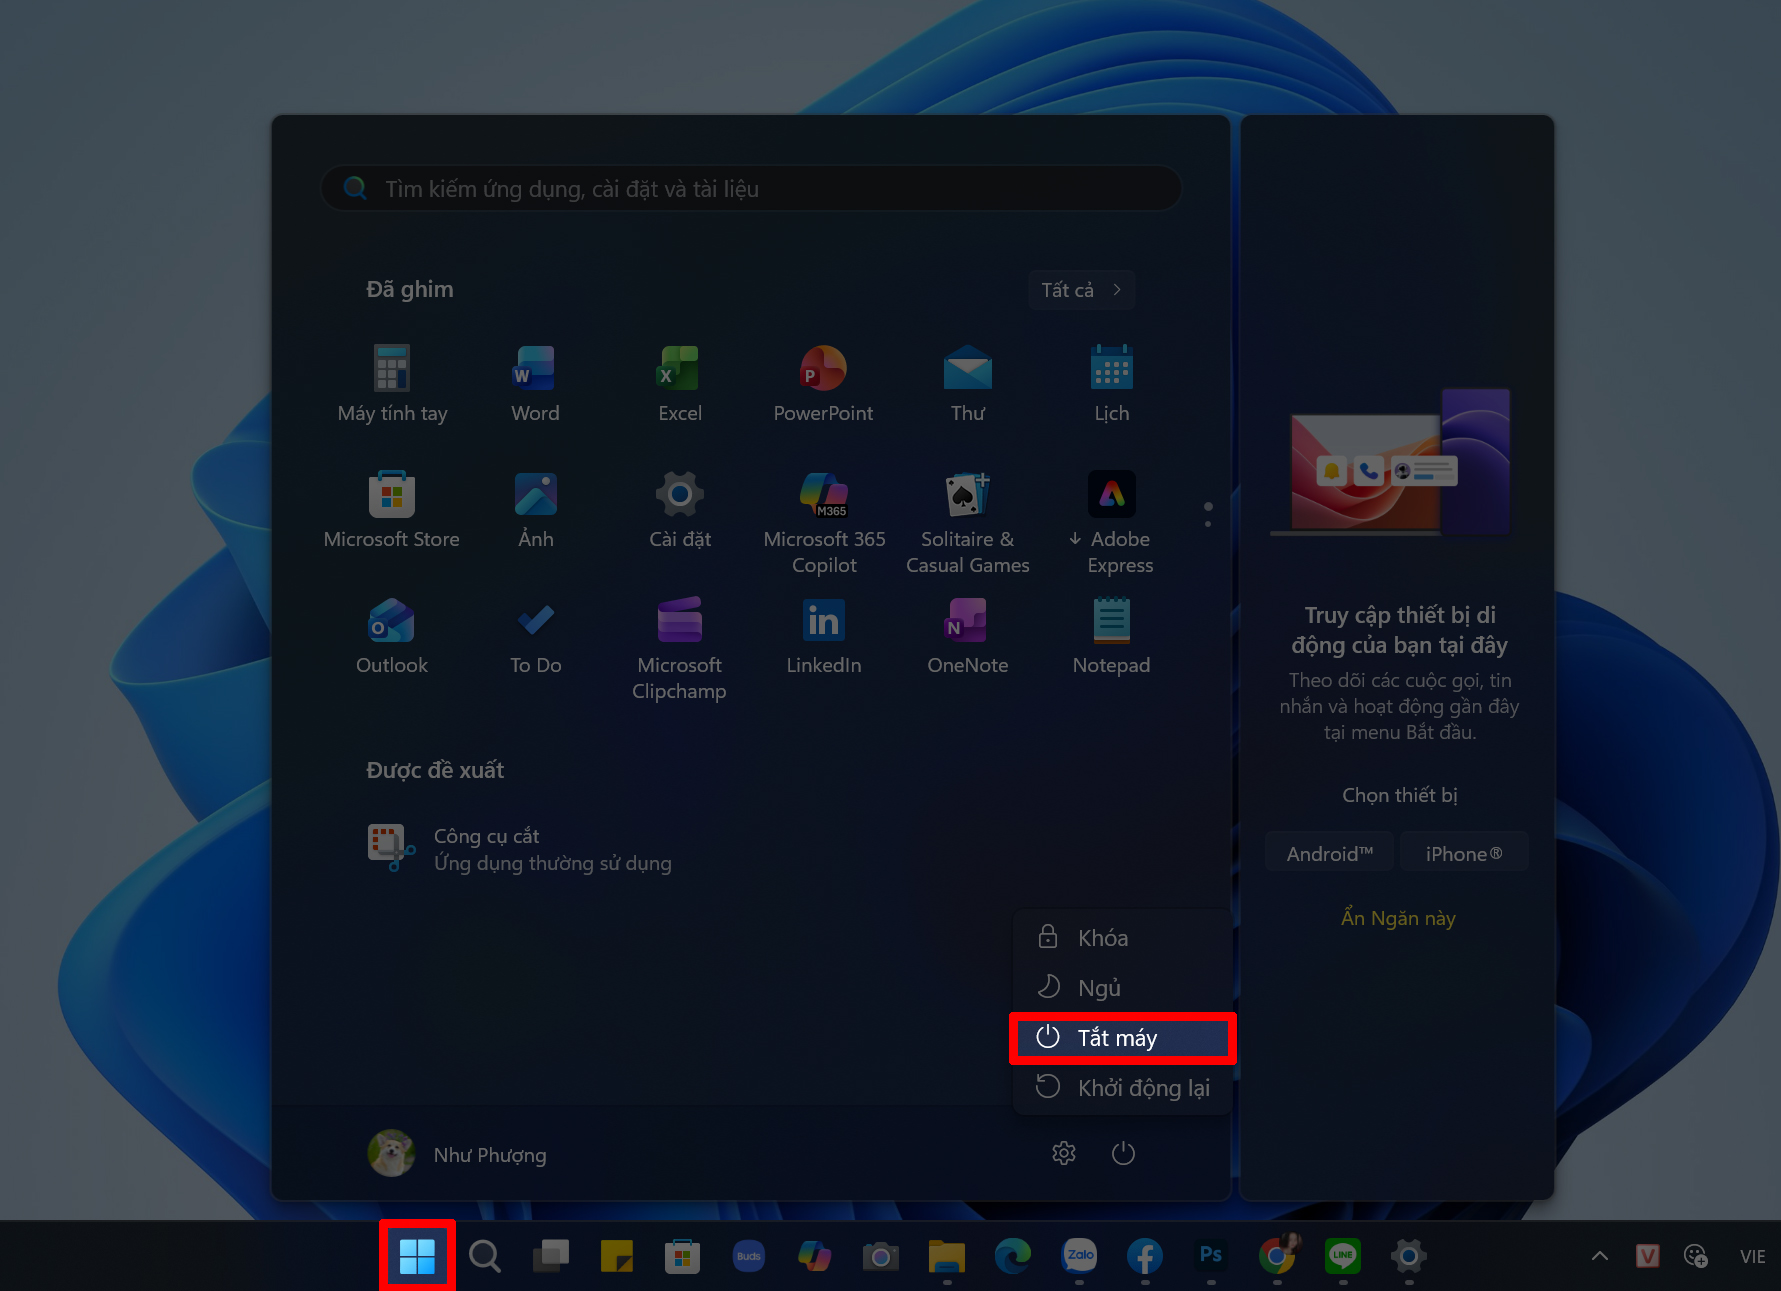Launch Excel from the Start menu

tap(679, 383)
